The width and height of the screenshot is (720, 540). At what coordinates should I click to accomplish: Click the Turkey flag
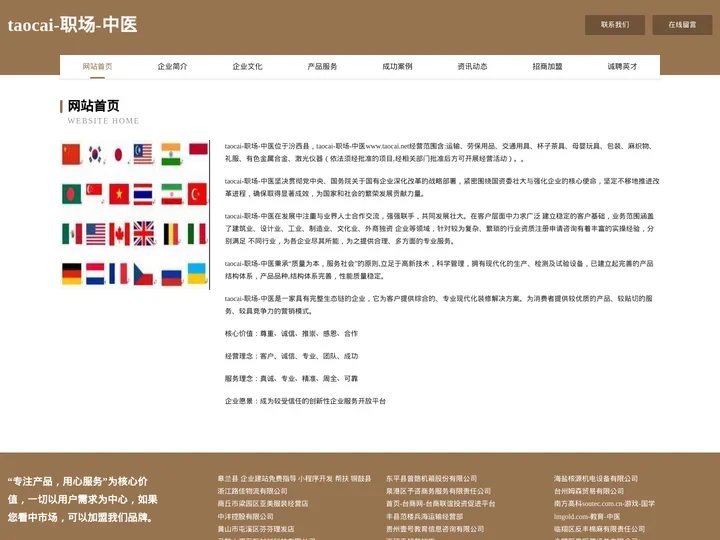point(197,194)
